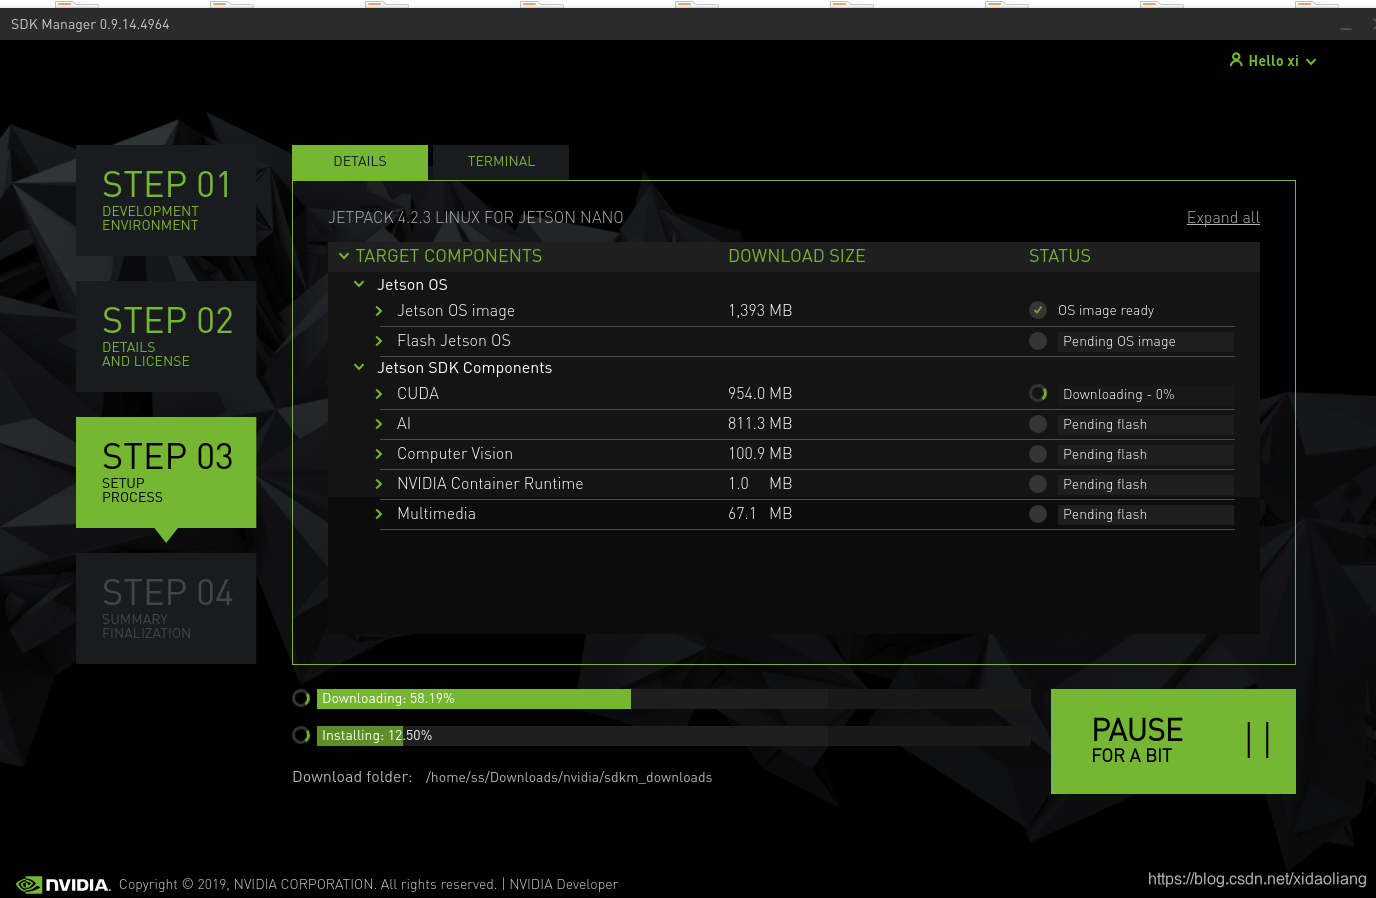Collapse the TARGET COMPONENTS section
The height and width of the screenshot is (898, 1376).
pyautogui.click(x=344, y=256)
